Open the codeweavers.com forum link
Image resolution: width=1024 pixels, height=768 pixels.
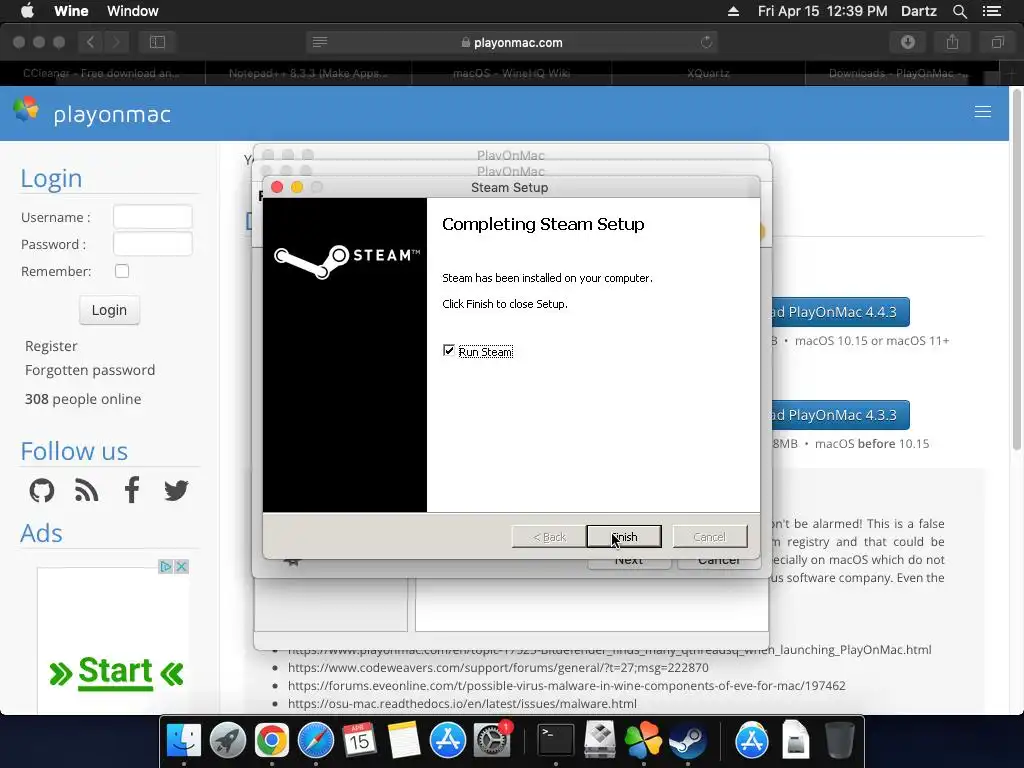pyautogui.click(x=498, y=667)
